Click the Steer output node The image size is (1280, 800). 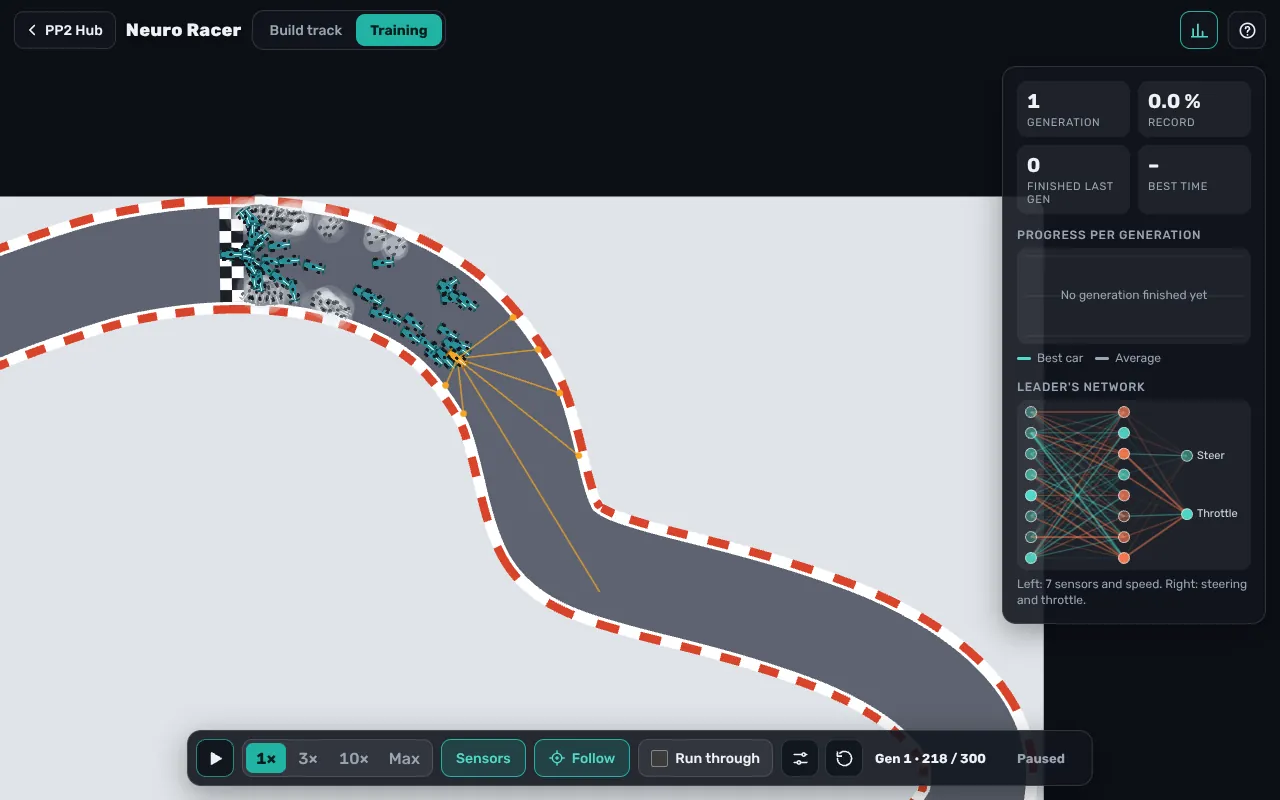click(1187, 455)
